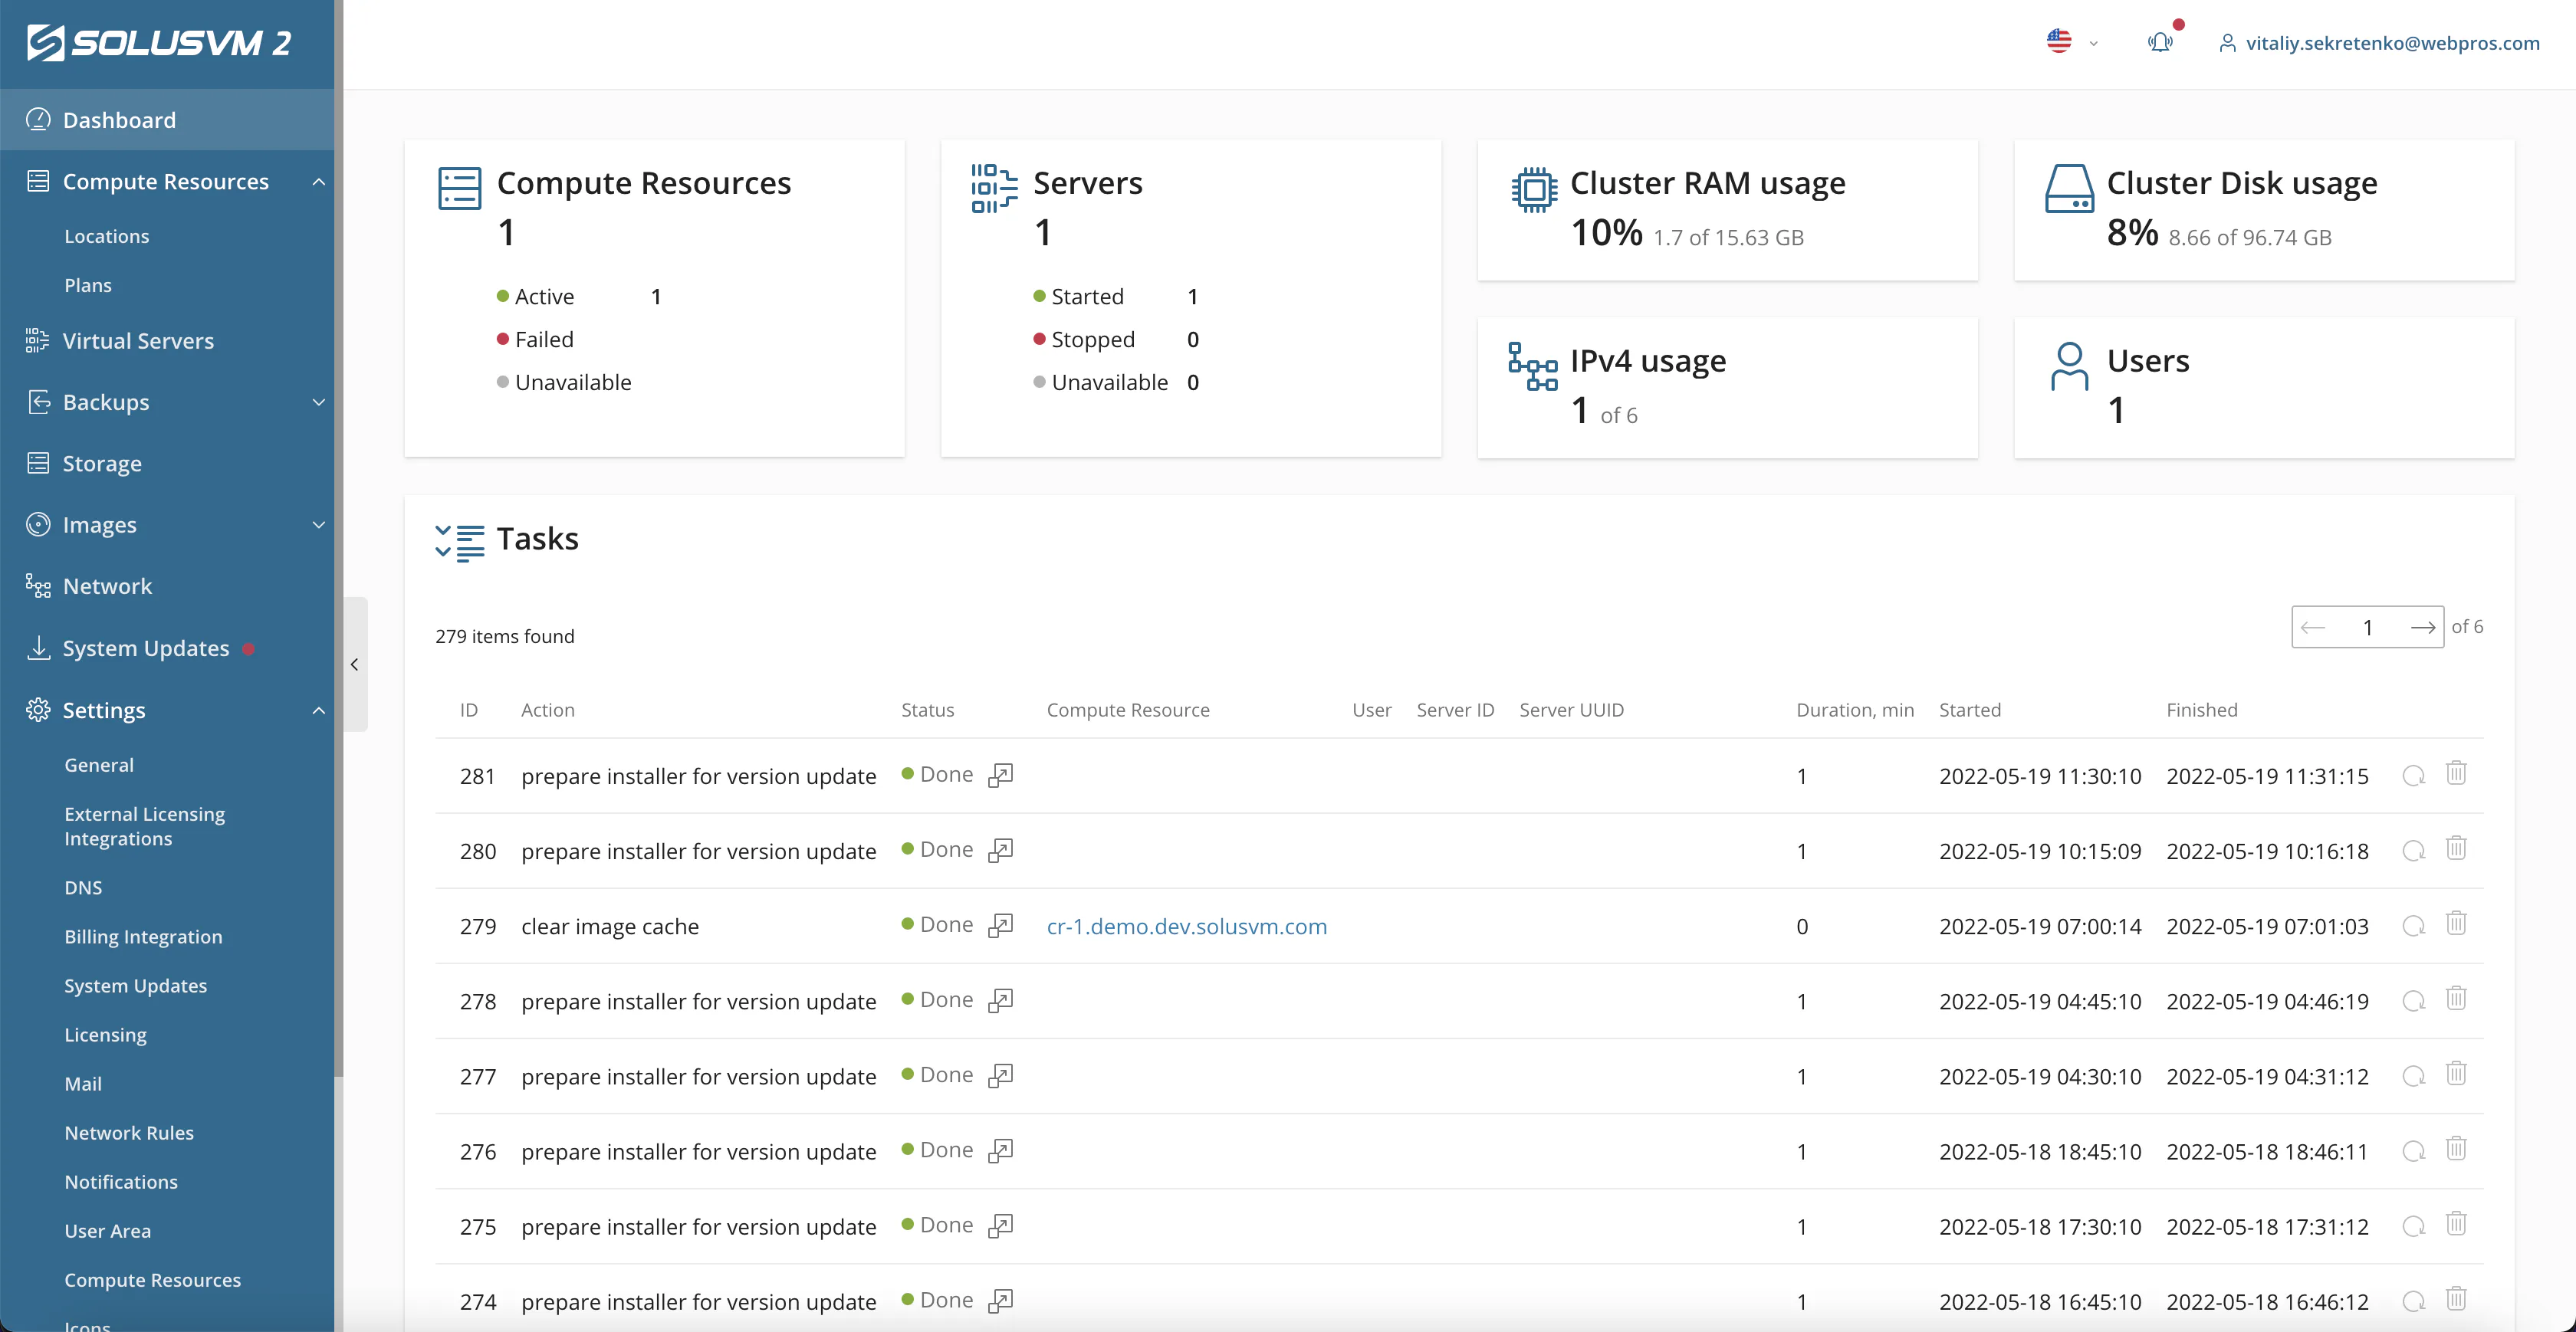
Task: Open the cr-1.demo.dev.solusvm.com link
Action: (1186, 925)
